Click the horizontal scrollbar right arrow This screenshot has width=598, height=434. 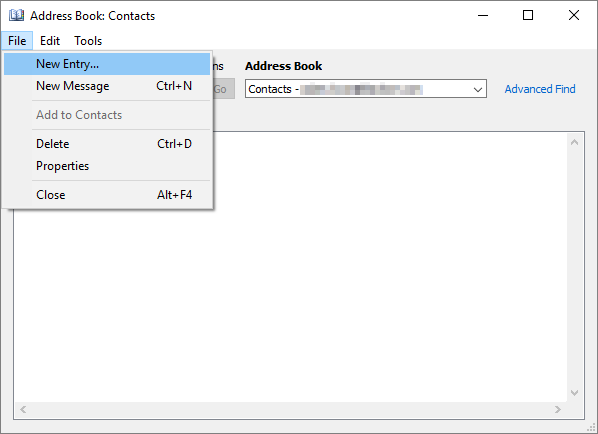point(558,409)
